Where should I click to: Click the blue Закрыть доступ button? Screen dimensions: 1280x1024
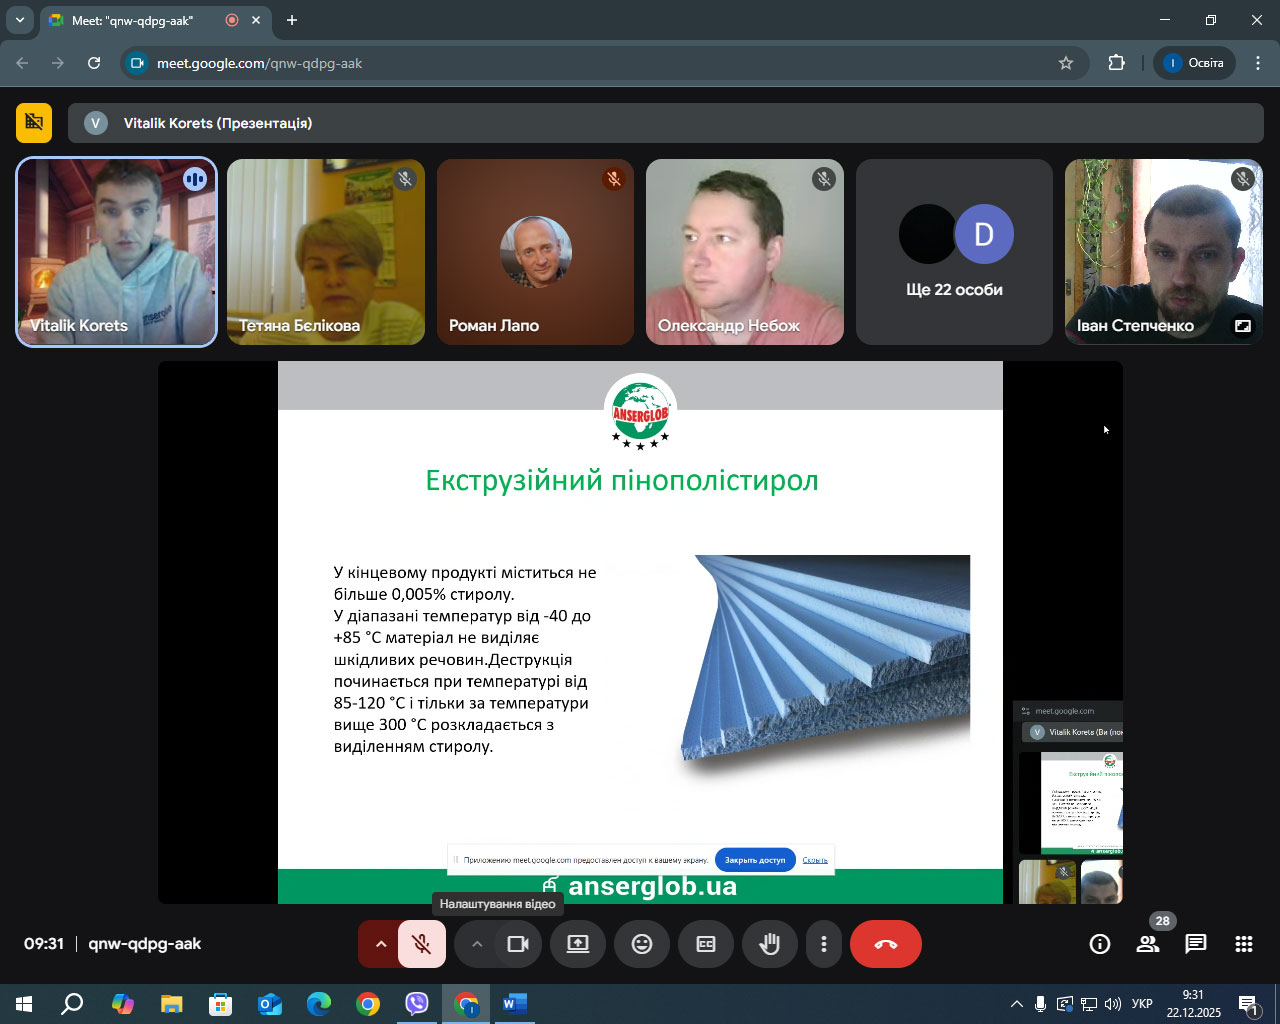[x=755, y=860]
